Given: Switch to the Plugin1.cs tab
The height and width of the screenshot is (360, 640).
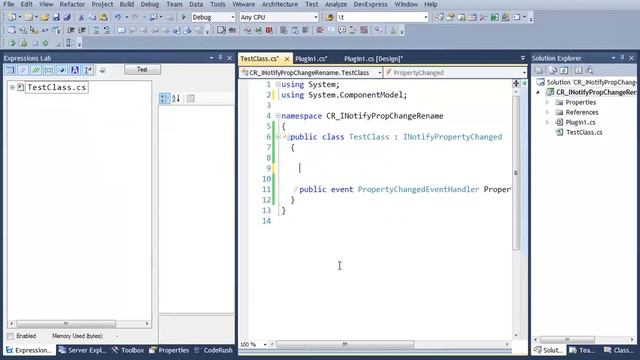Looking at the screenshot, I should coord(311,59).
